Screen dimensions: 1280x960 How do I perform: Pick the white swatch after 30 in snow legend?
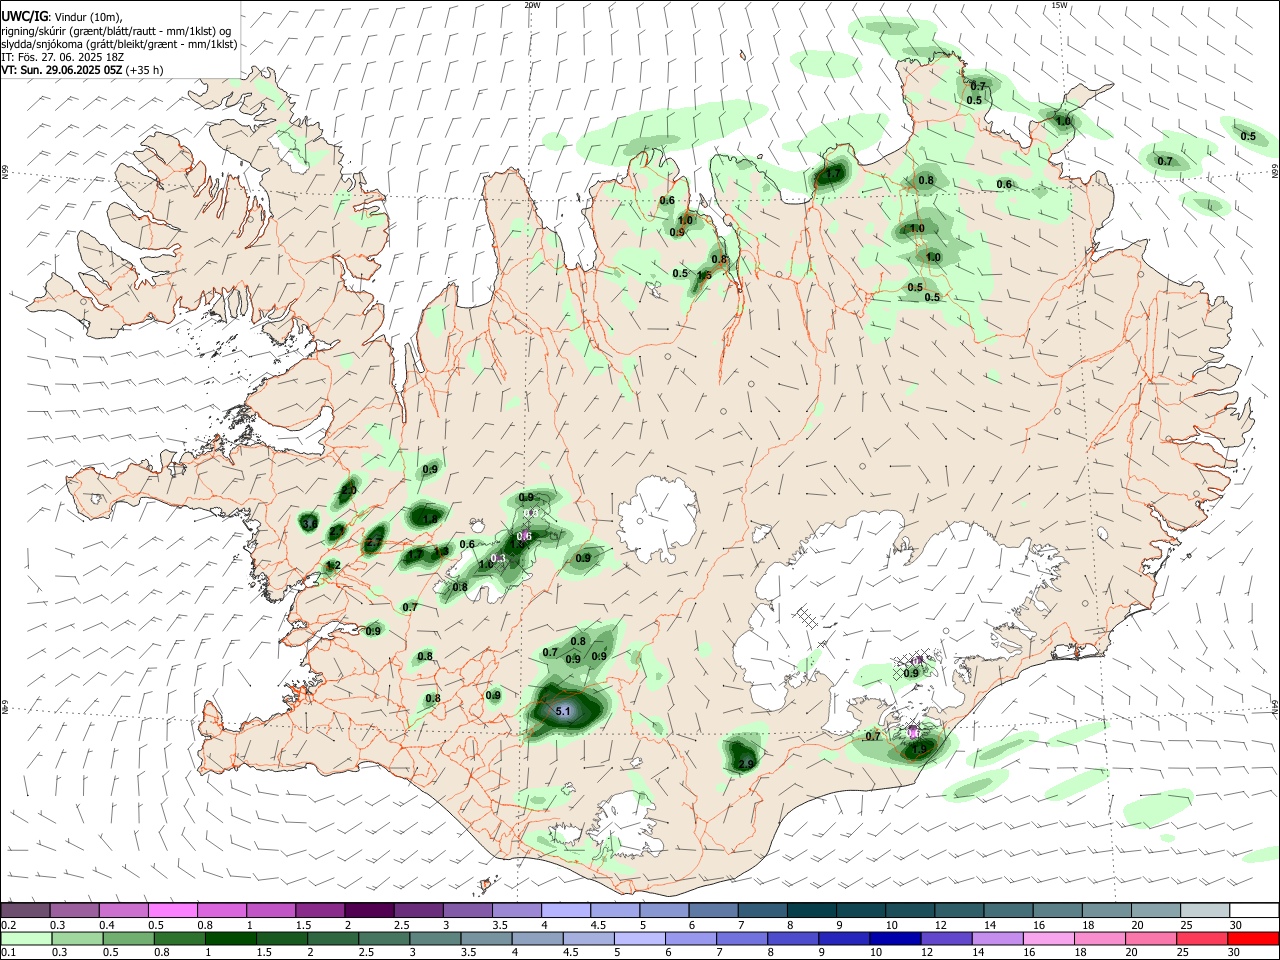[x=1254, y=910]
